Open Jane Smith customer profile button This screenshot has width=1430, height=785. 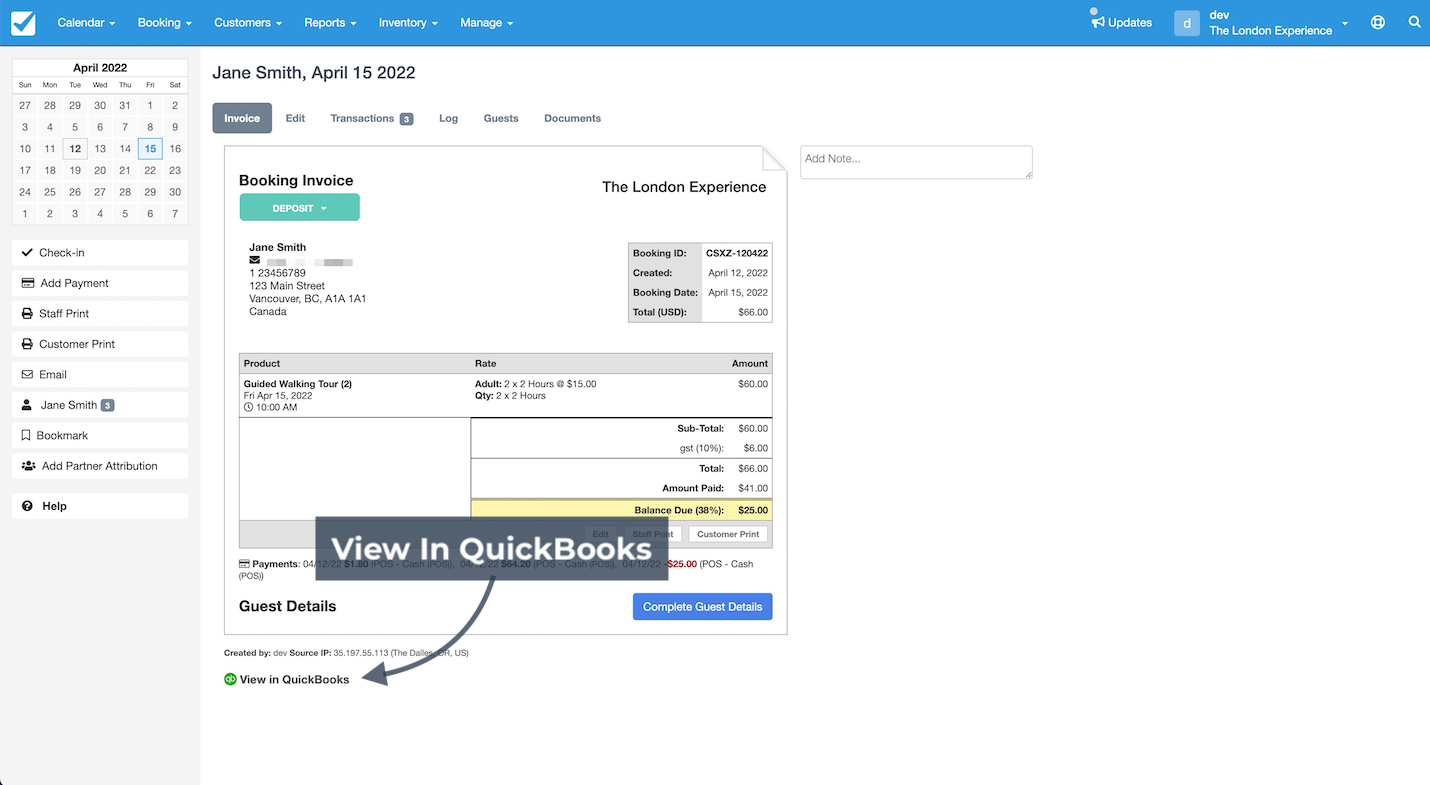point(100,405)
